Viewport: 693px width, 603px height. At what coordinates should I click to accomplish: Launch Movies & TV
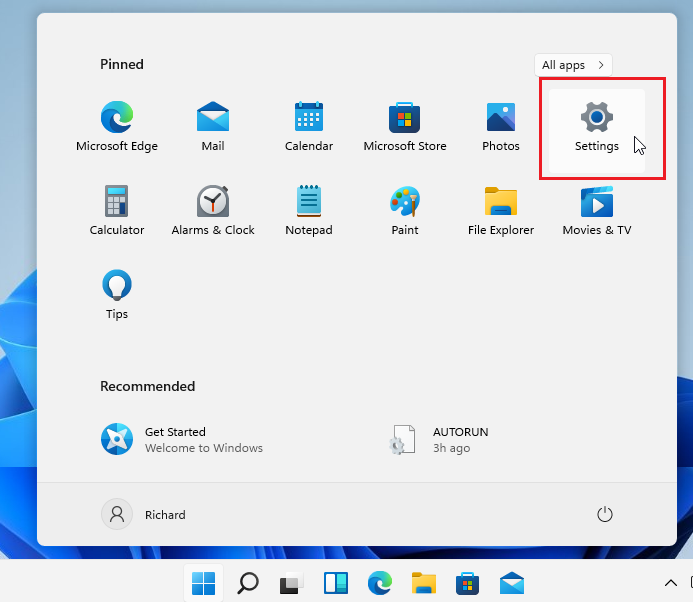[x=597, y=211]
